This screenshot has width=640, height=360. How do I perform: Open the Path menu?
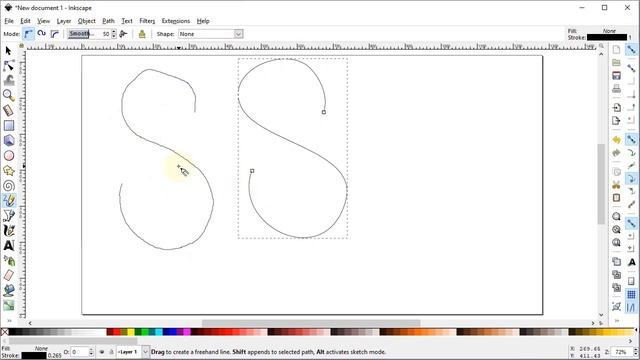coord(108,21)
